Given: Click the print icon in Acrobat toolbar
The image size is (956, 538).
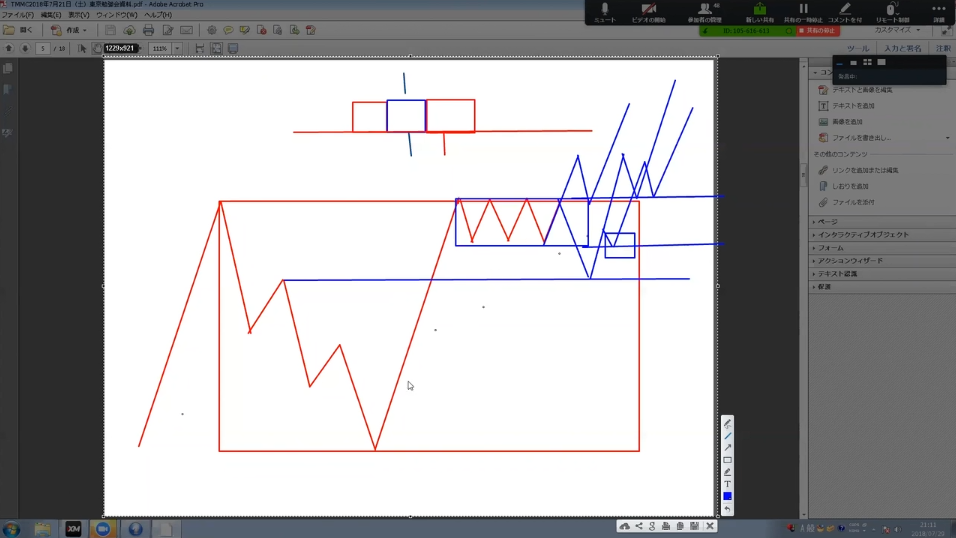Looking at the screenshot, I should pyautogui.click(x=148, y=31).
